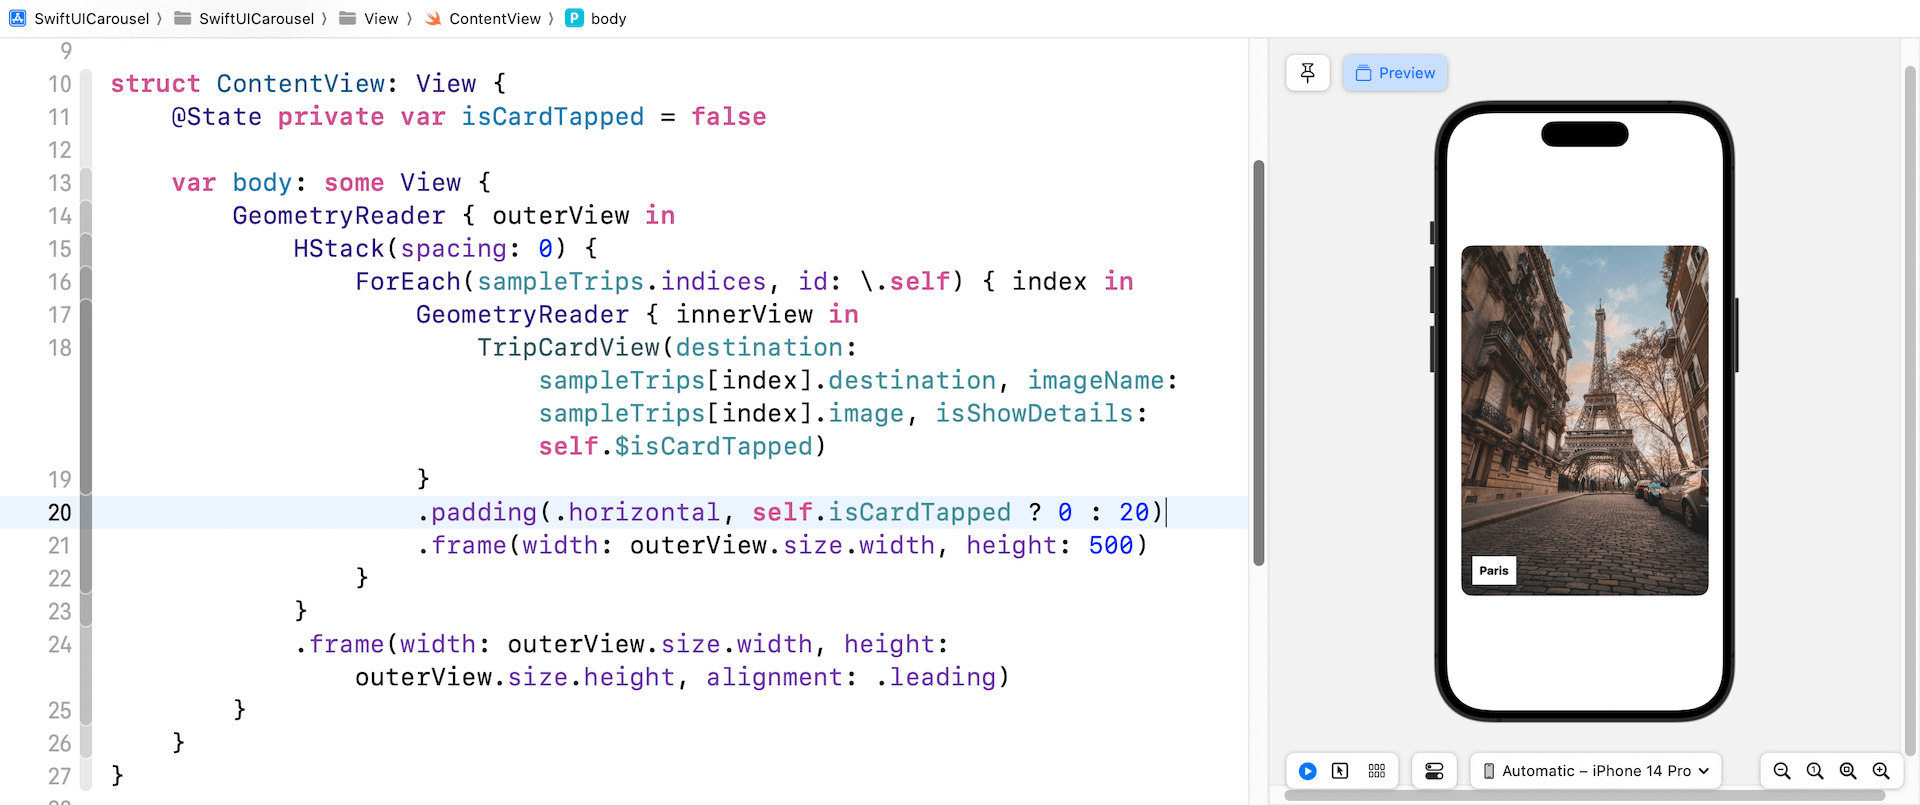Open the View folder breadcrumb
Viewport: 1920px width, 805px height.
coord(381,18)
